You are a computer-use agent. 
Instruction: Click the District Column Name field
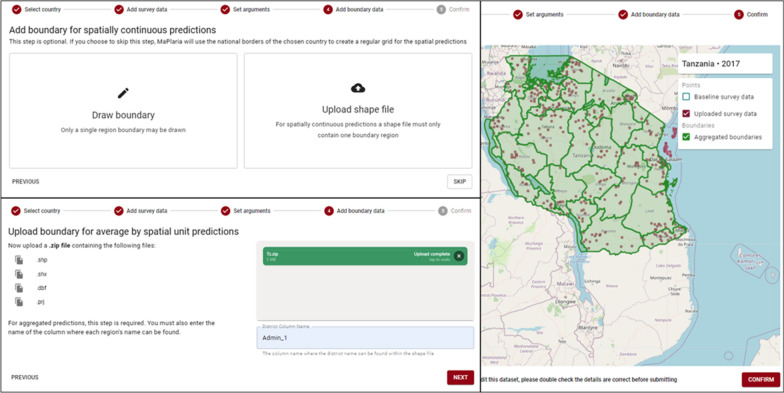[365, 338]
